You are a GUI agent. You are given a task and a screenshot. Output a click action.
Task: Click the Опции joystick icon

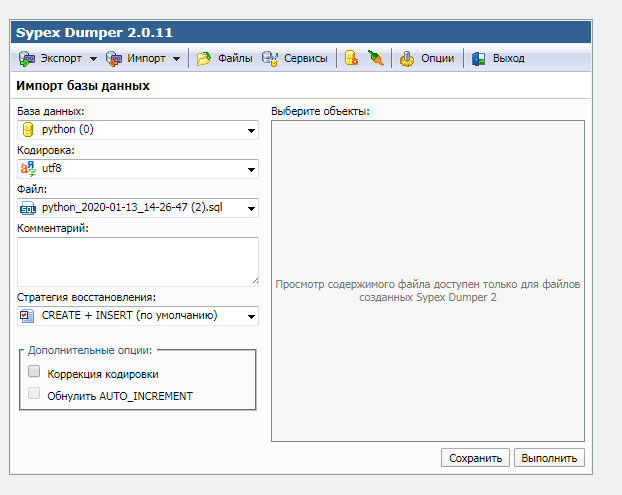point(407,59)
